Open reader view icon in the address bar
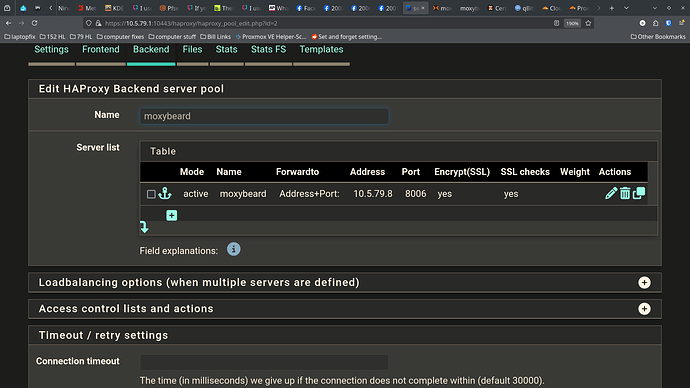The image size is (690, 388). point(556,23)
